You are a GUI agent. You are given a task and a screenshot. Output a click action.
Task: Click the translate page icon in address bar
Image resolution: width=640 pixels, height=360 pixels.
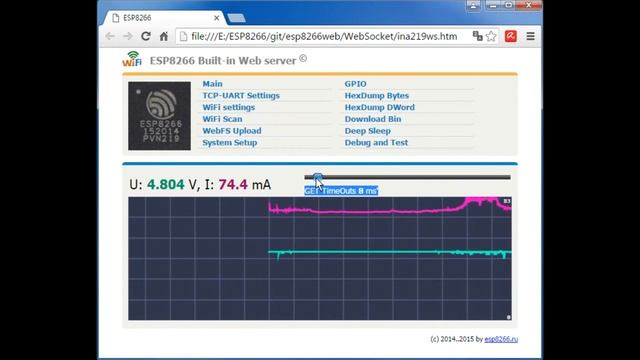pyautogui.click(x=478, y=36)
